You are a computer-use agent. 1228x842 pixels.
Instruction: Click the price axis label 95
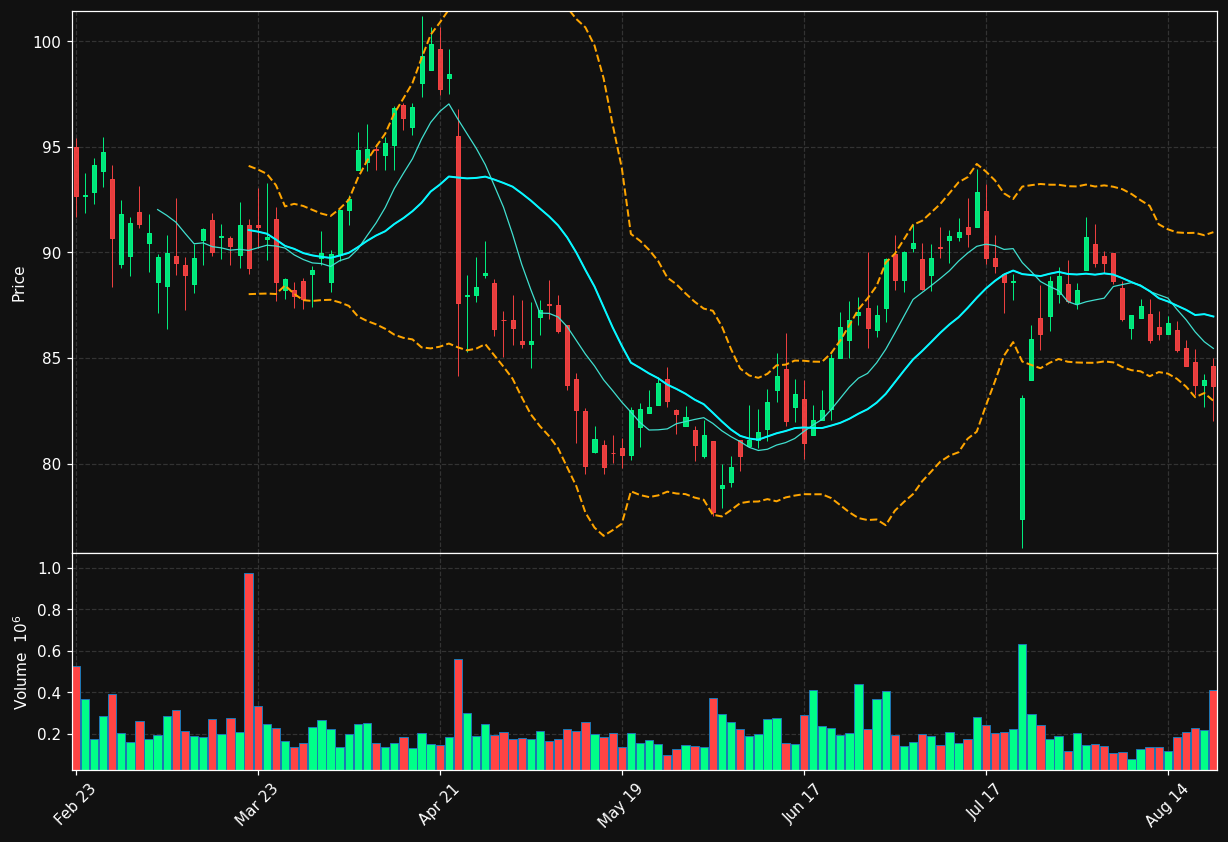[x=51, y=148]
